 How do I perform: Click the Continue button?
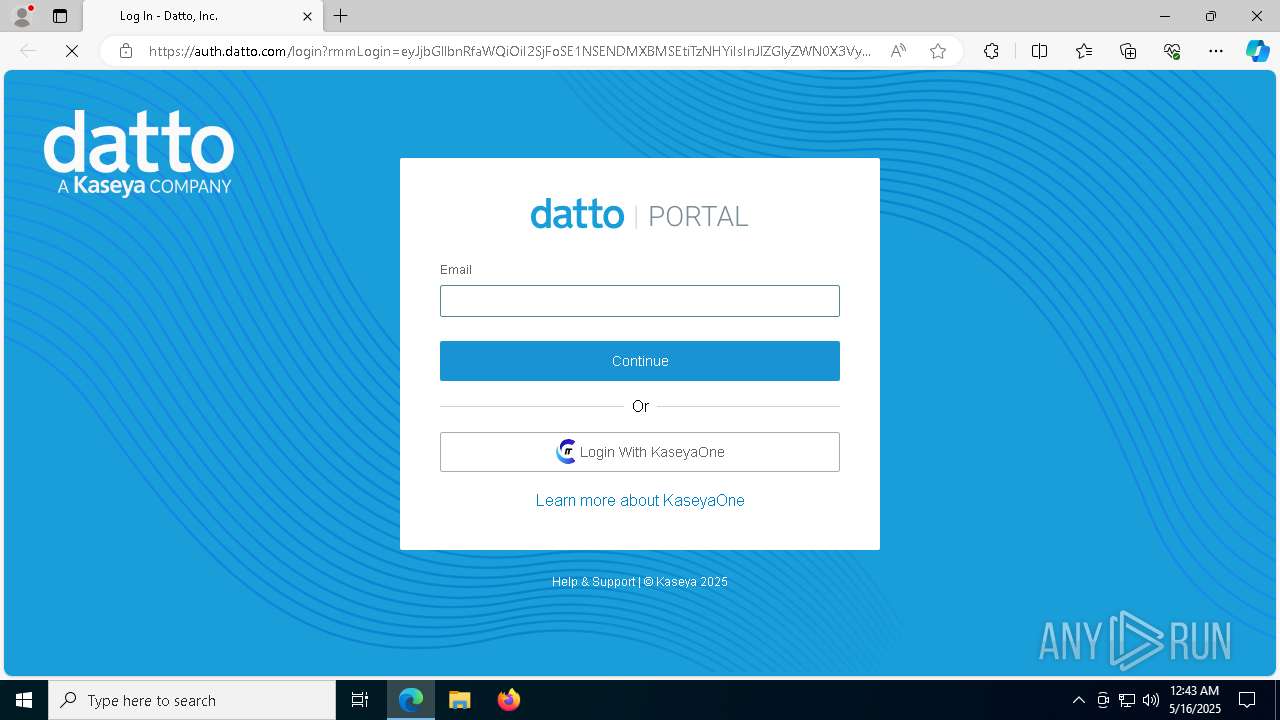tap(640, 361)
